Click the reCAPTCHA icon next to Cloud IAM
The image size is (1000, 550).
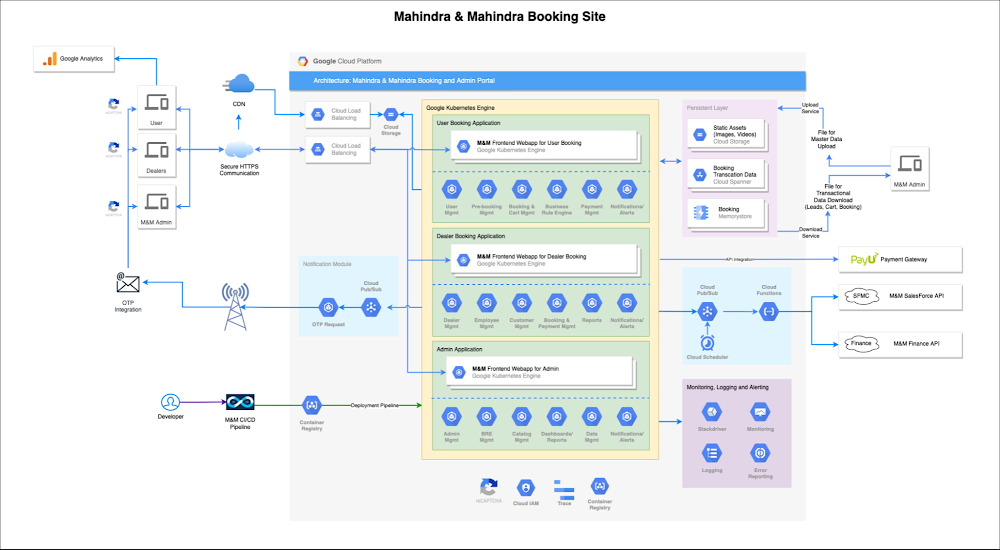click(x=488, y=487)
